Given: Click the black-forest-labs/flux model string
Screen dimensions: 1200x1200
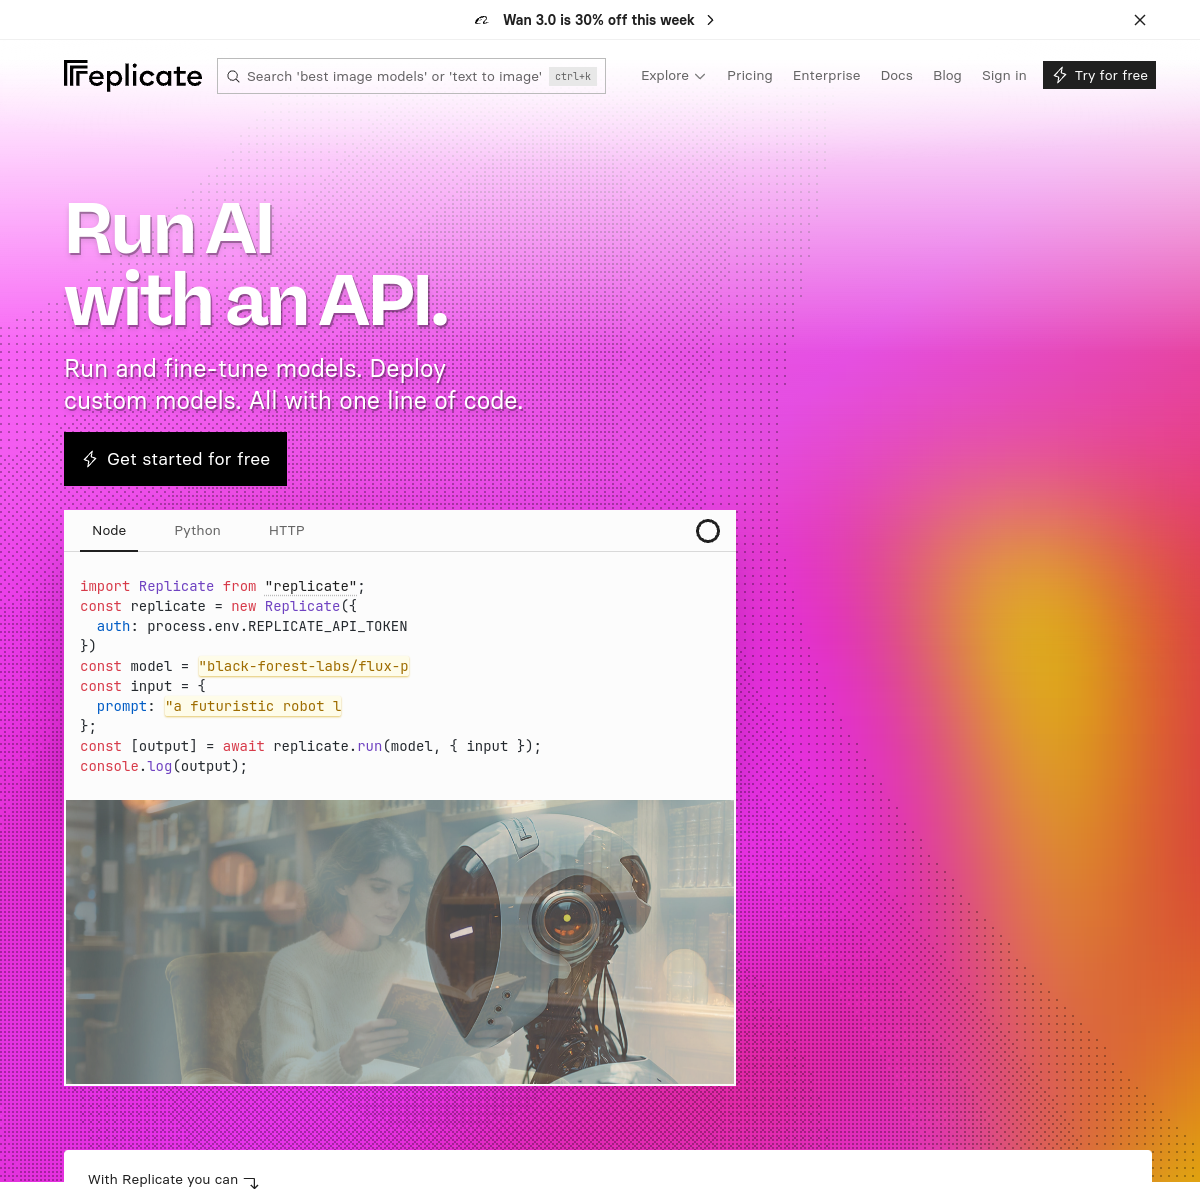Looking at the screenshot, I should (x=304, y=666).
